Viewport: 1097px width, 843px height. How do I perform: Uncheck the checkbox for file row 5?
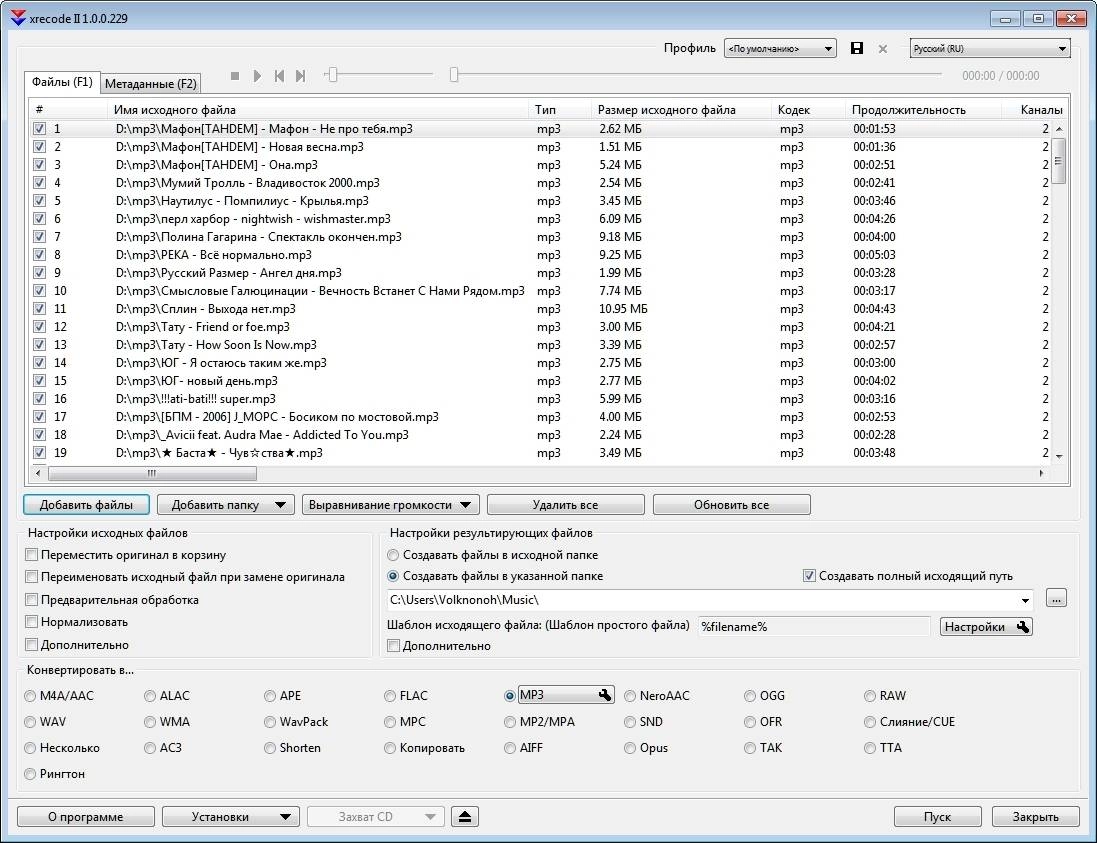(39, 201)
